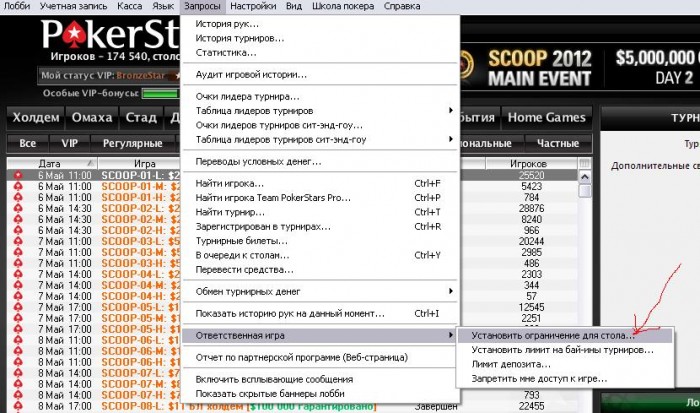Select the Частные filter tab
The width and height of the screenshot is (700, 413).
coord(558,143)
